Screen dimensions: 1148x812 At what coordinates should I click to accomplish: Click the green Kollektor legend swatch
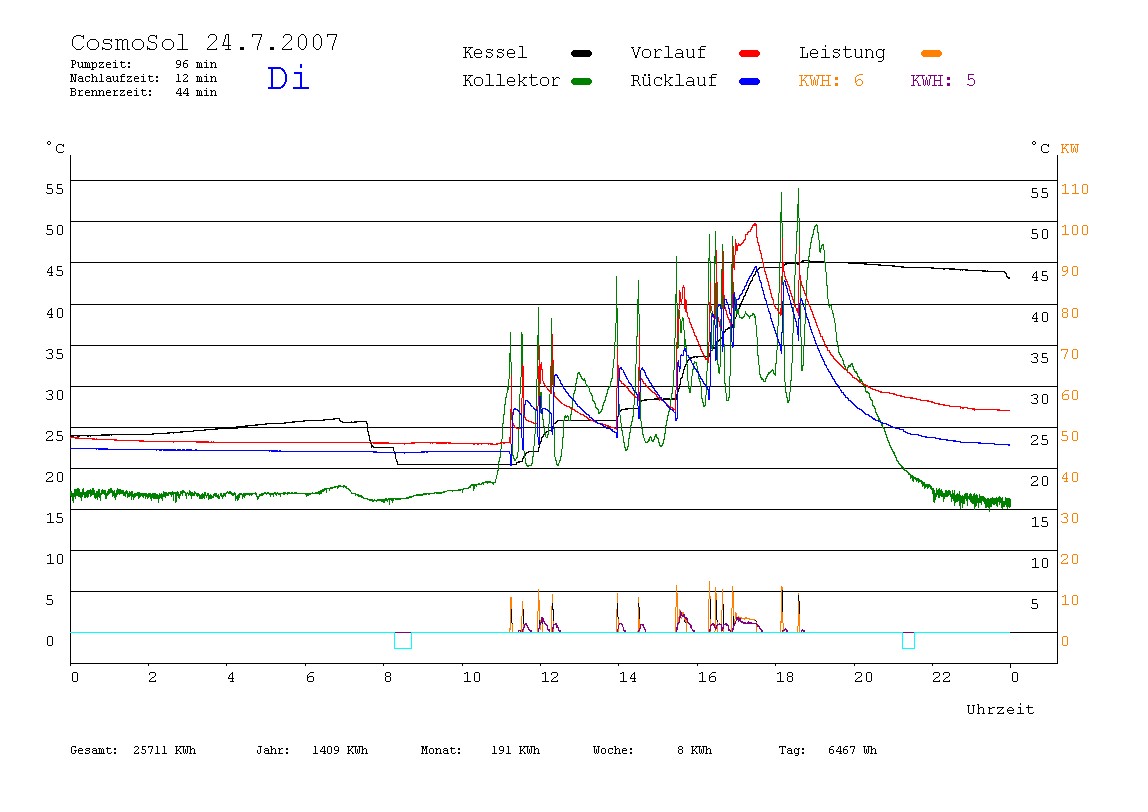click(x=581, y=81)
